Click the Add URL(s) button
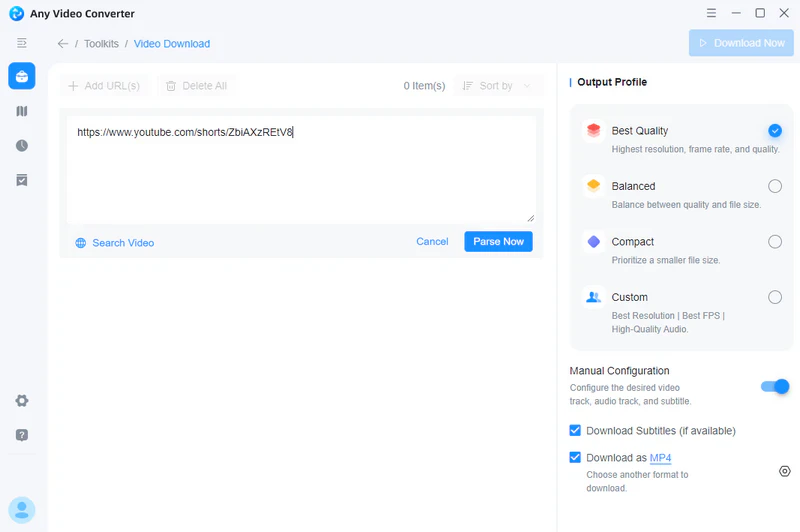The height and width of the screenshot is (532, 800). [104, 86]
